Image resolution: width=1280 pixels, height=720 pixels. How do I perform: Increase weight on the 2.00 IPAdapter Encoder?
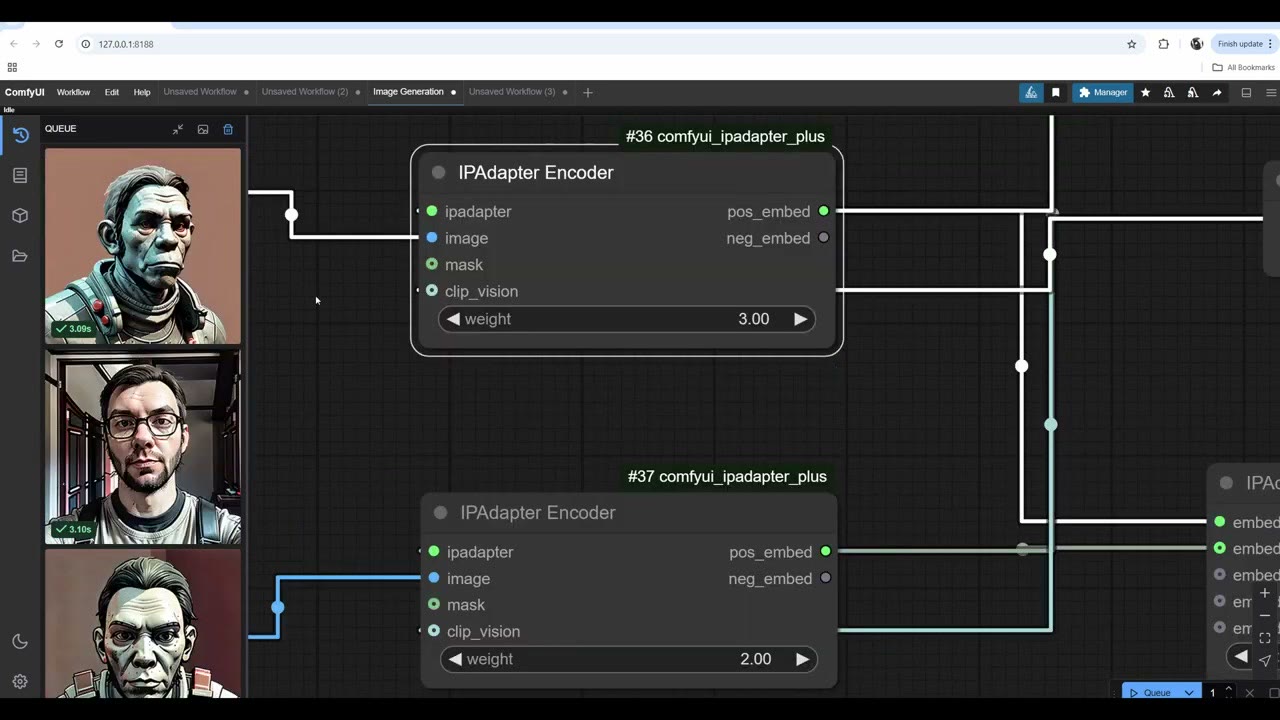[802, 659]
